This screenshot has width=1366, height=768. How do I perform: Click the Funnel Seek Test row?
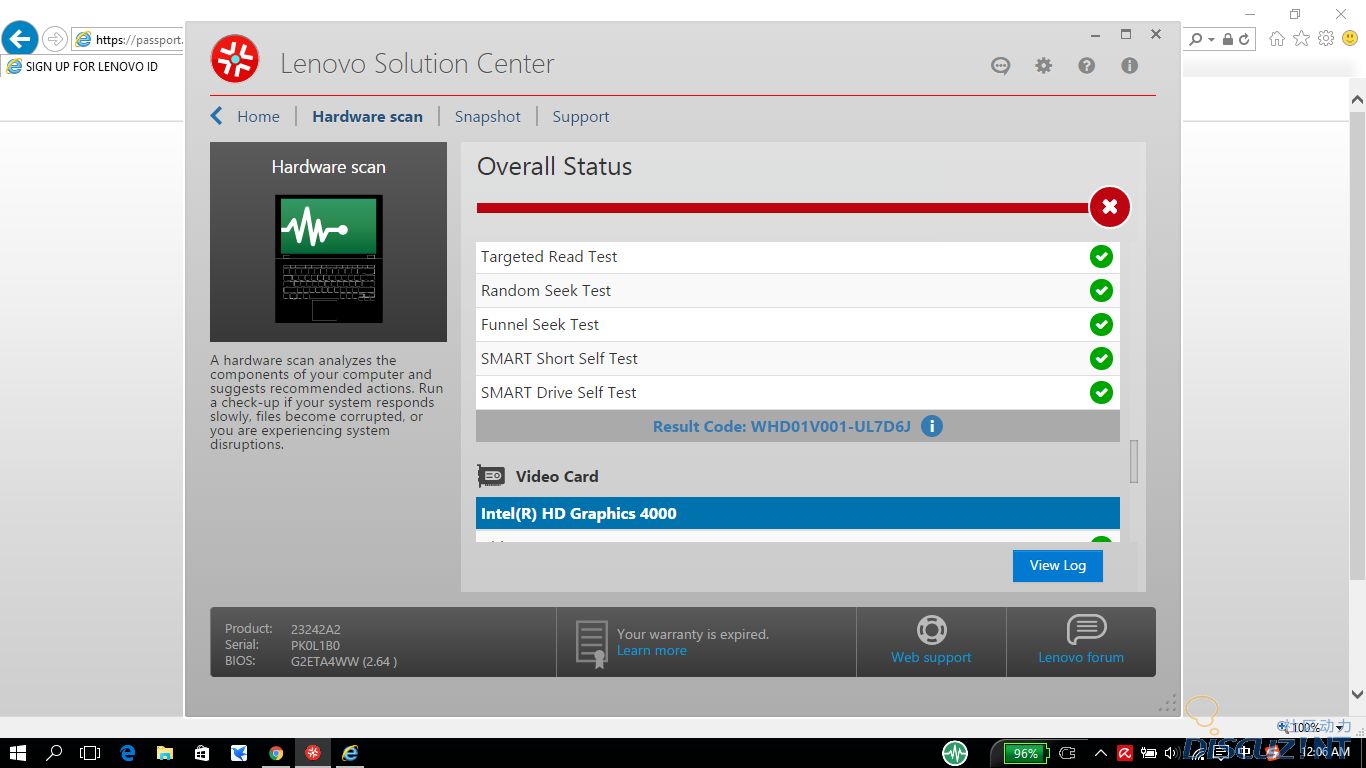pos(798,325)
